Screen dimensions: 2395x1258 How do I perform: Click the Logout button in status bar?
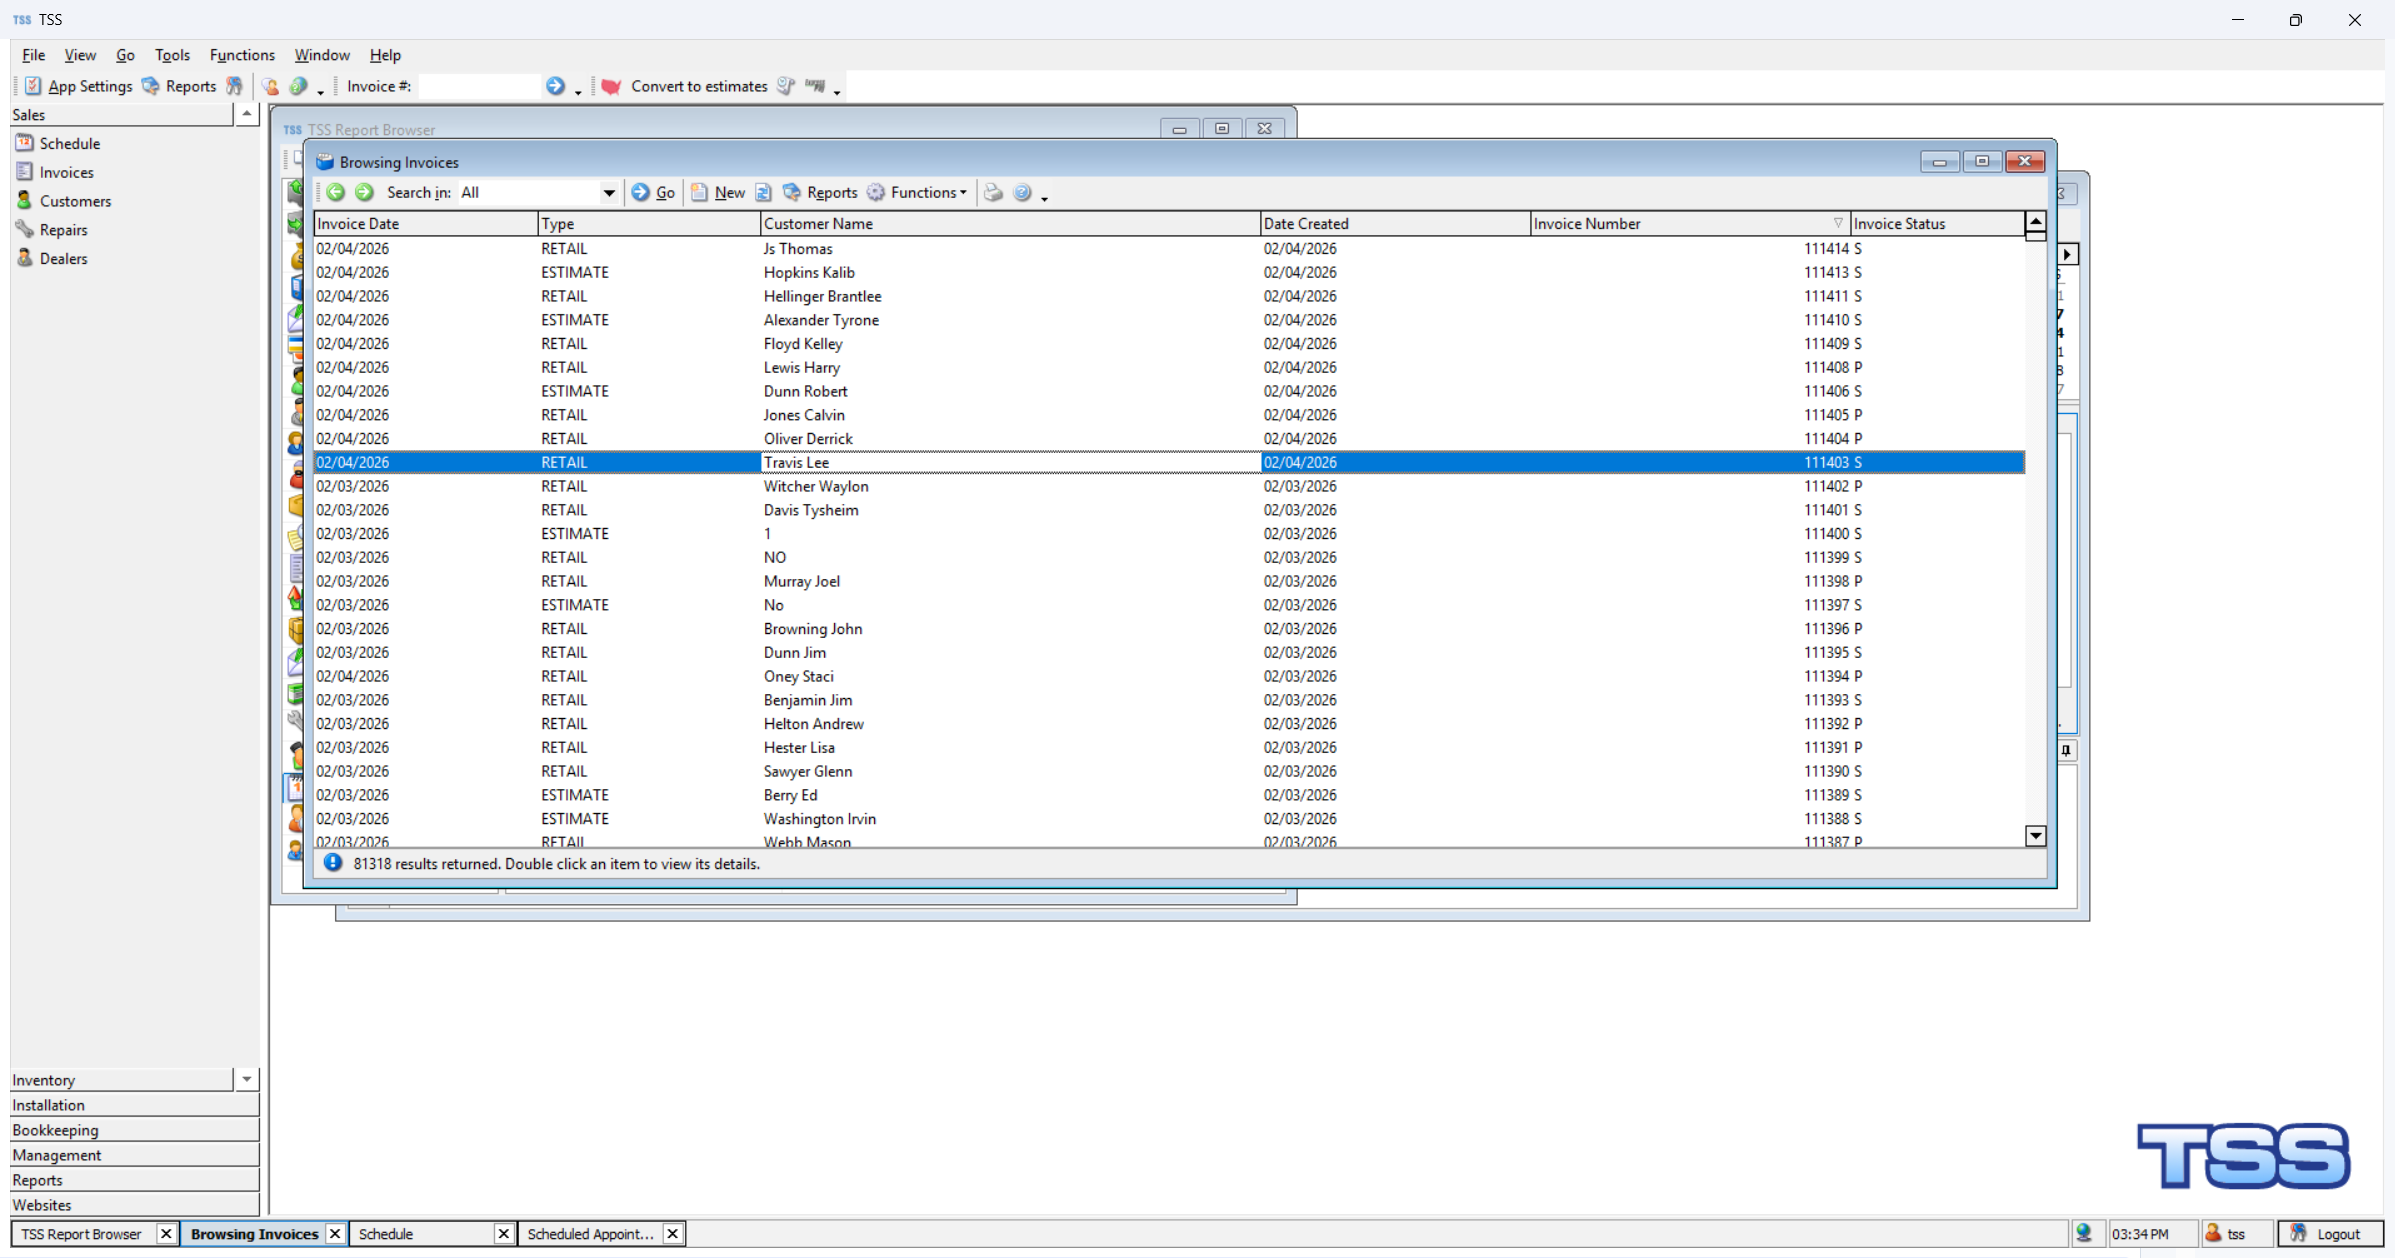coord(2327,1234)
